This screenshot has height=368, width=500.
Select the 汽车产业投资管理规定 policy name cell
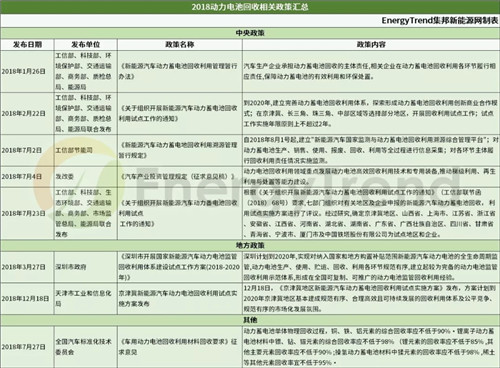(x=180, y=177)
